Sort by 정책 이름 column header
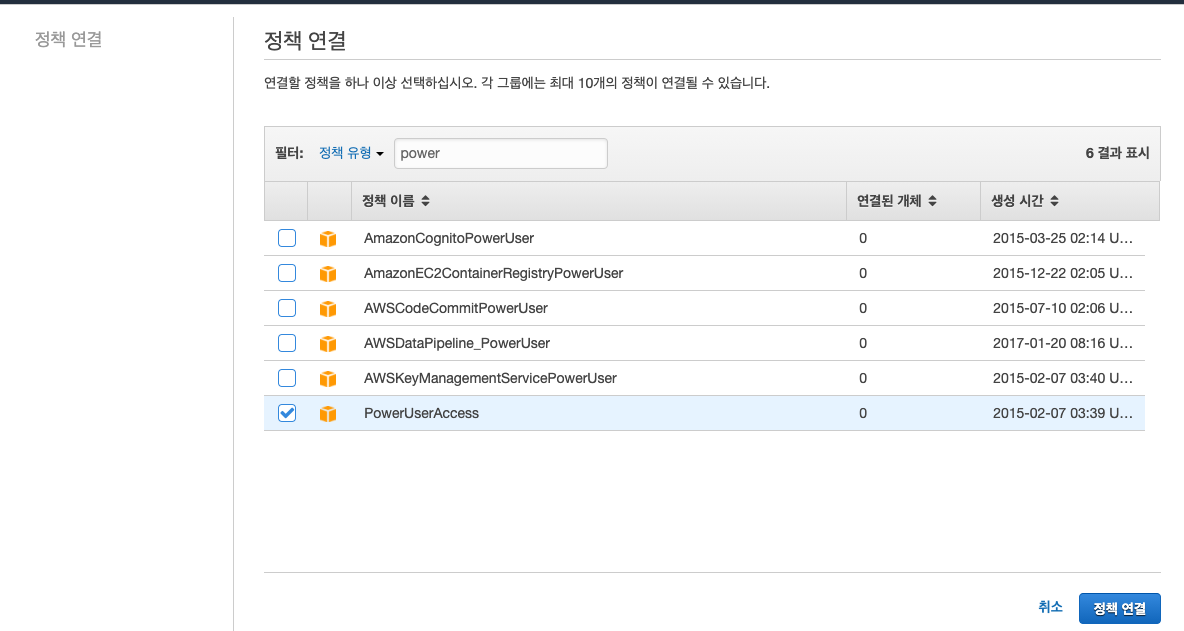Image resolution: width=1184 pixels, height=631 pixels. click(396, 201)
